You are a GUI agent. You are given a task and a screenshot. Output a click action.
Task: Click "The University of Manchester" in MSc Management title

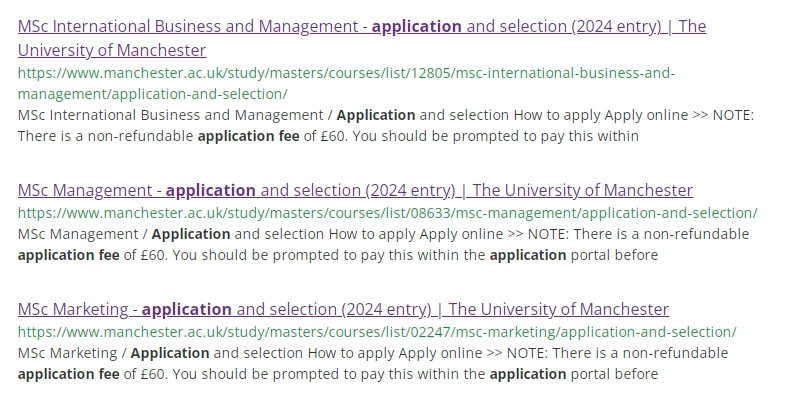point(582,190)
